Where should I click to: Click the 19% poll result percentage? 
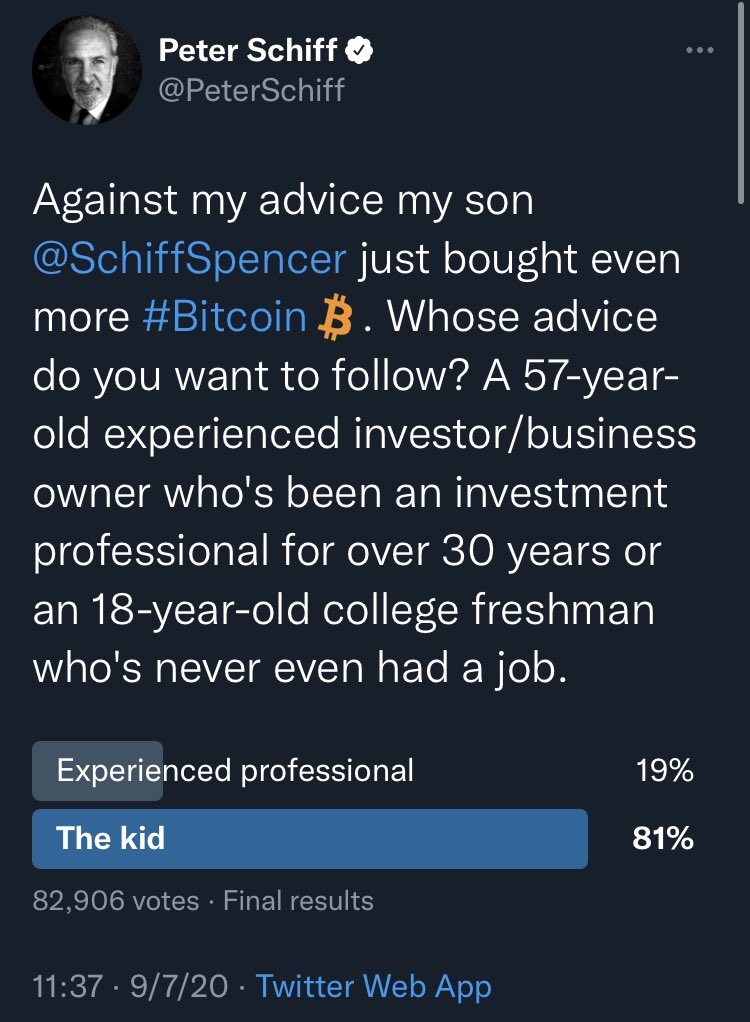point(663,770)
